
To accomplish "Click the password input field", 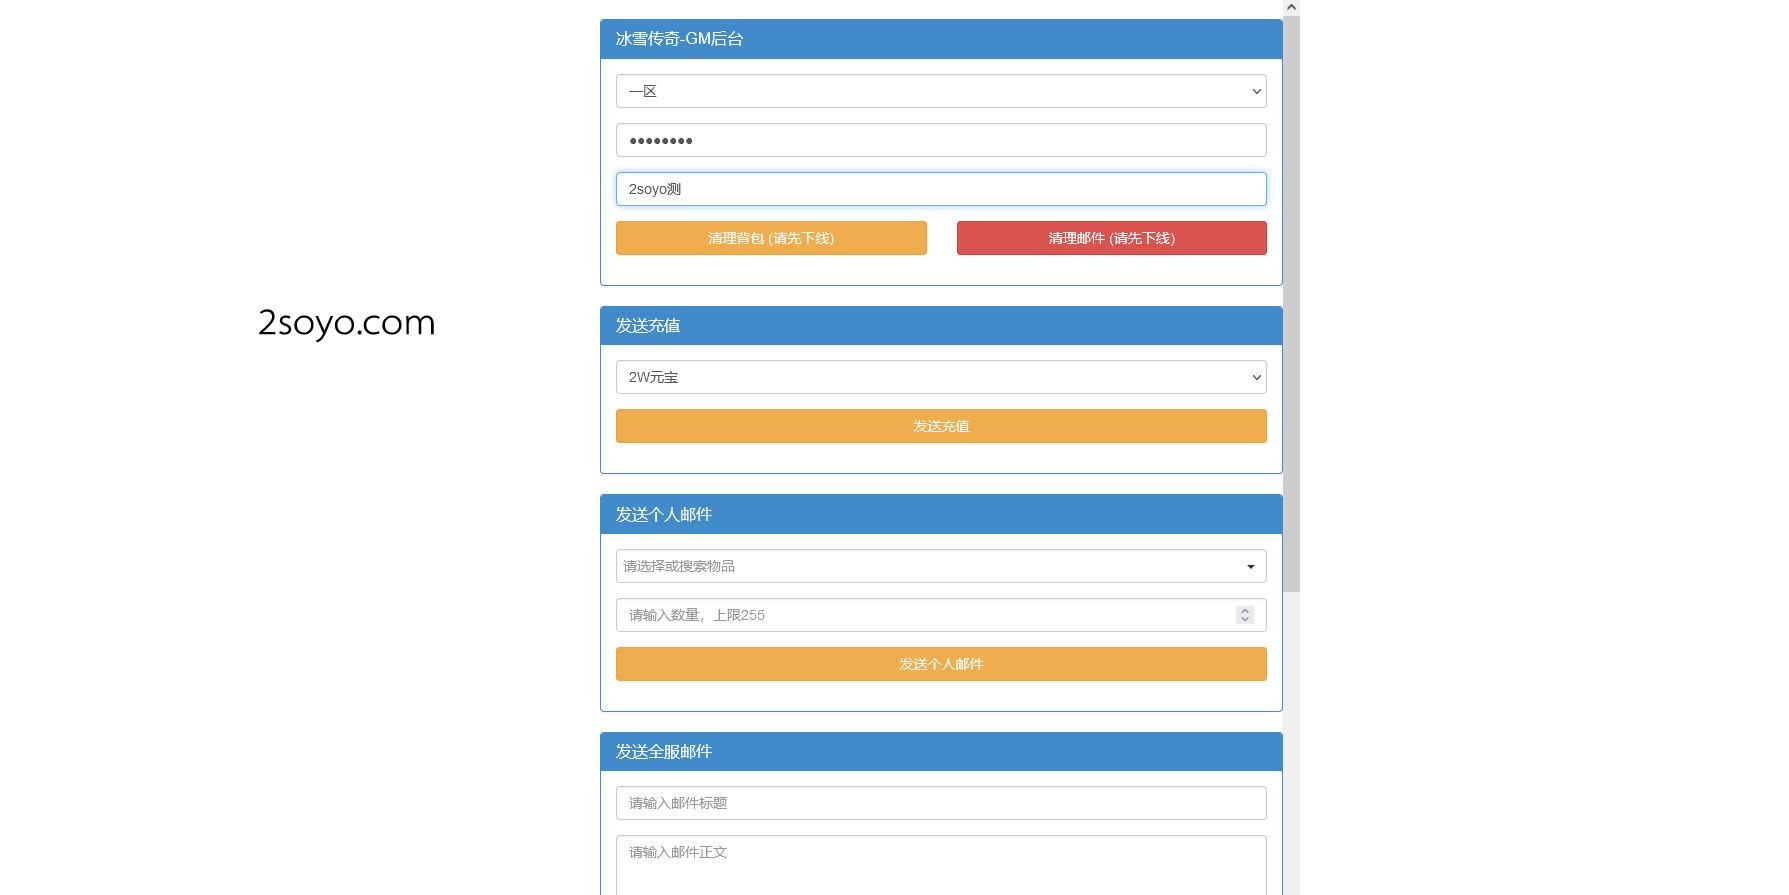I will coord(941,140).
